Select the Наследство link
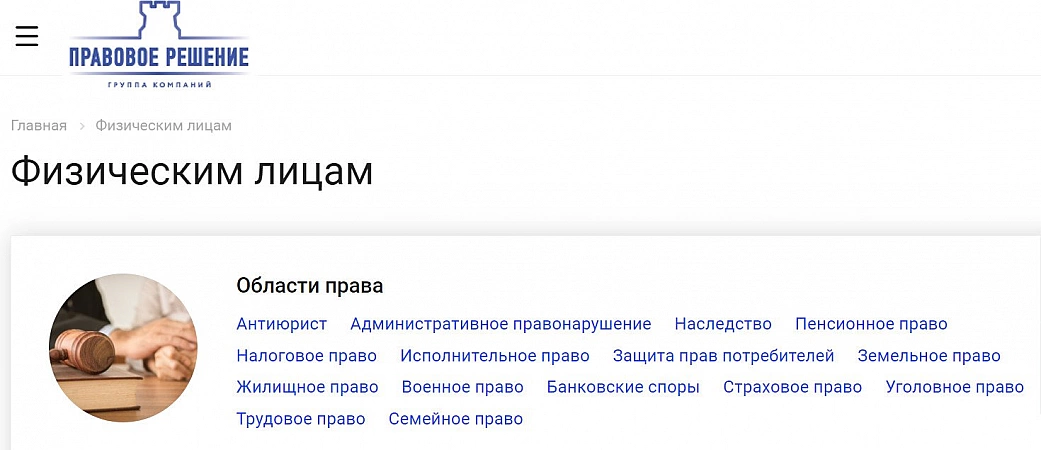 (723, 324)
